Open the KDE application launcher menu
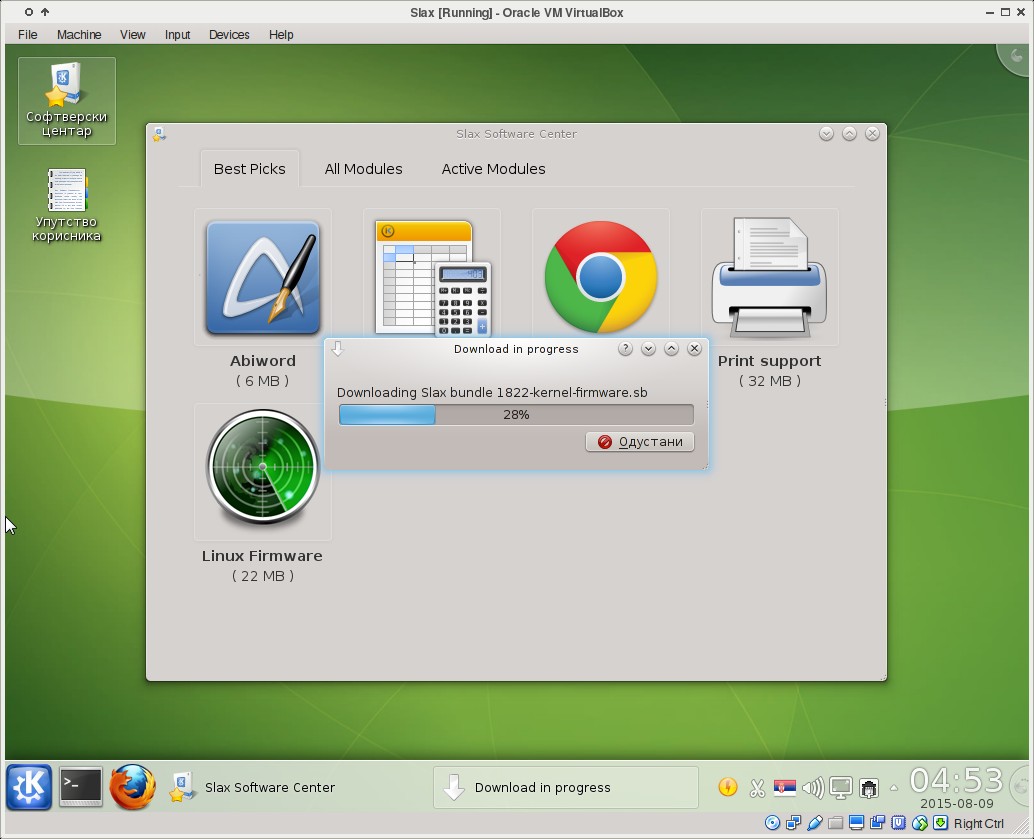1034x839 pixels. [x=29, y=787]
